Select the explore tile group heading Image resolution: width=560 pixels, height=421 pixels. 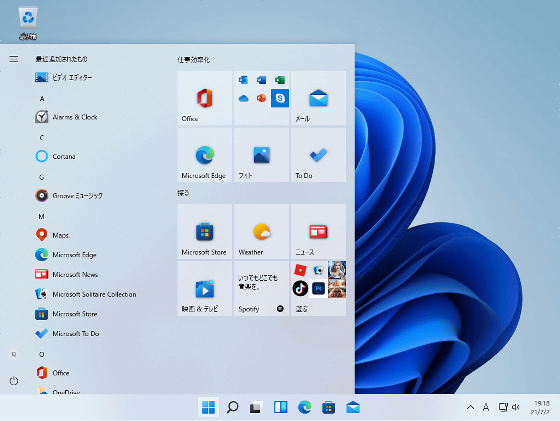[x=183, y=193]
